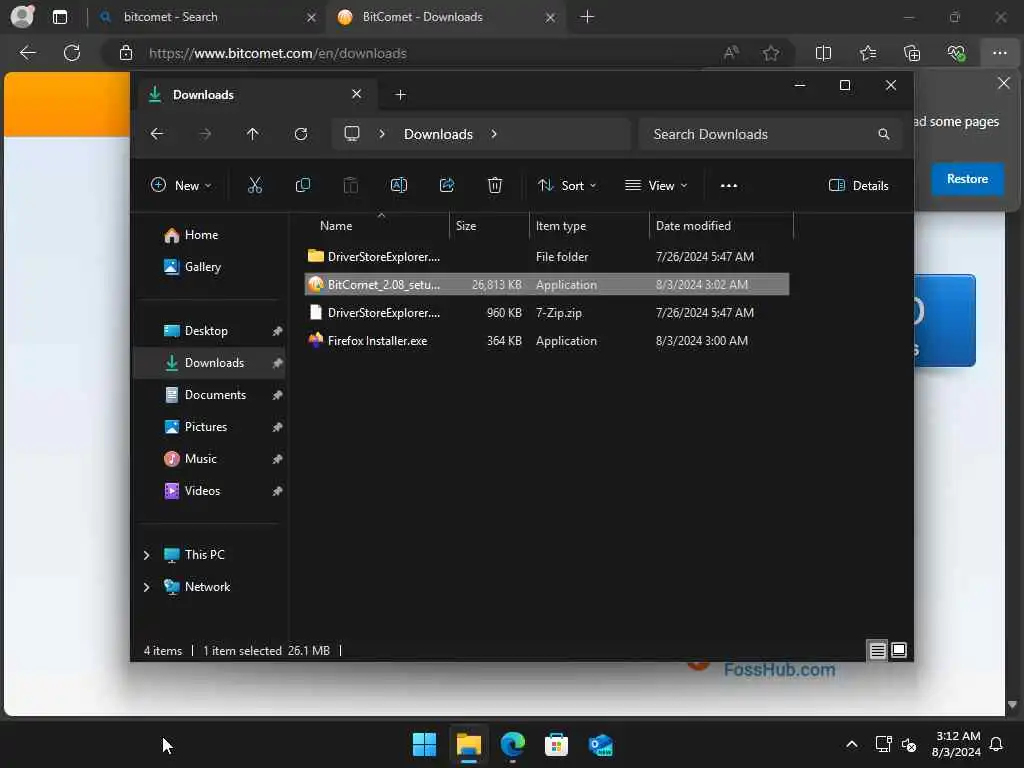The height and width of the screenshot is (768, 1024).
Task: Open the See more three-dots menu in Explorer
Action: pos(729,185)
